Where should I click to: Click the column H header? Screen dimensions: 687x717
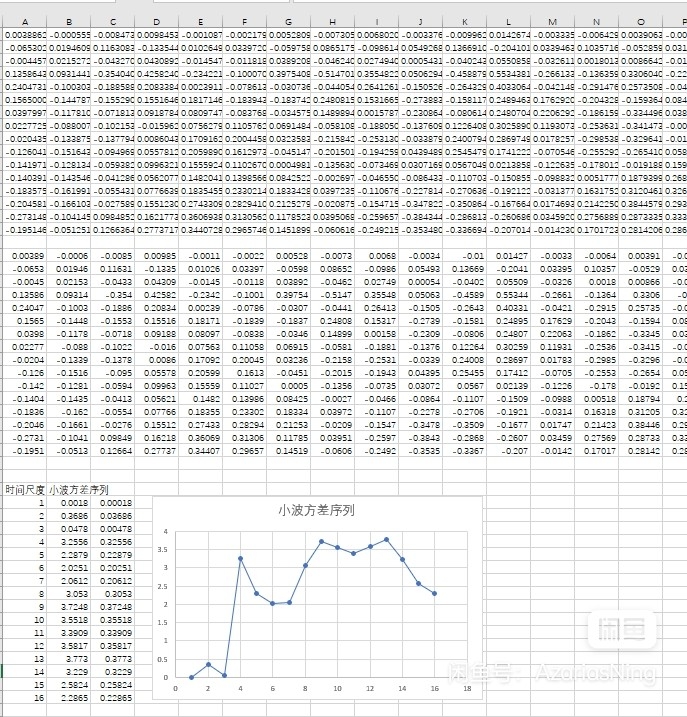click(x=333, y=21)
